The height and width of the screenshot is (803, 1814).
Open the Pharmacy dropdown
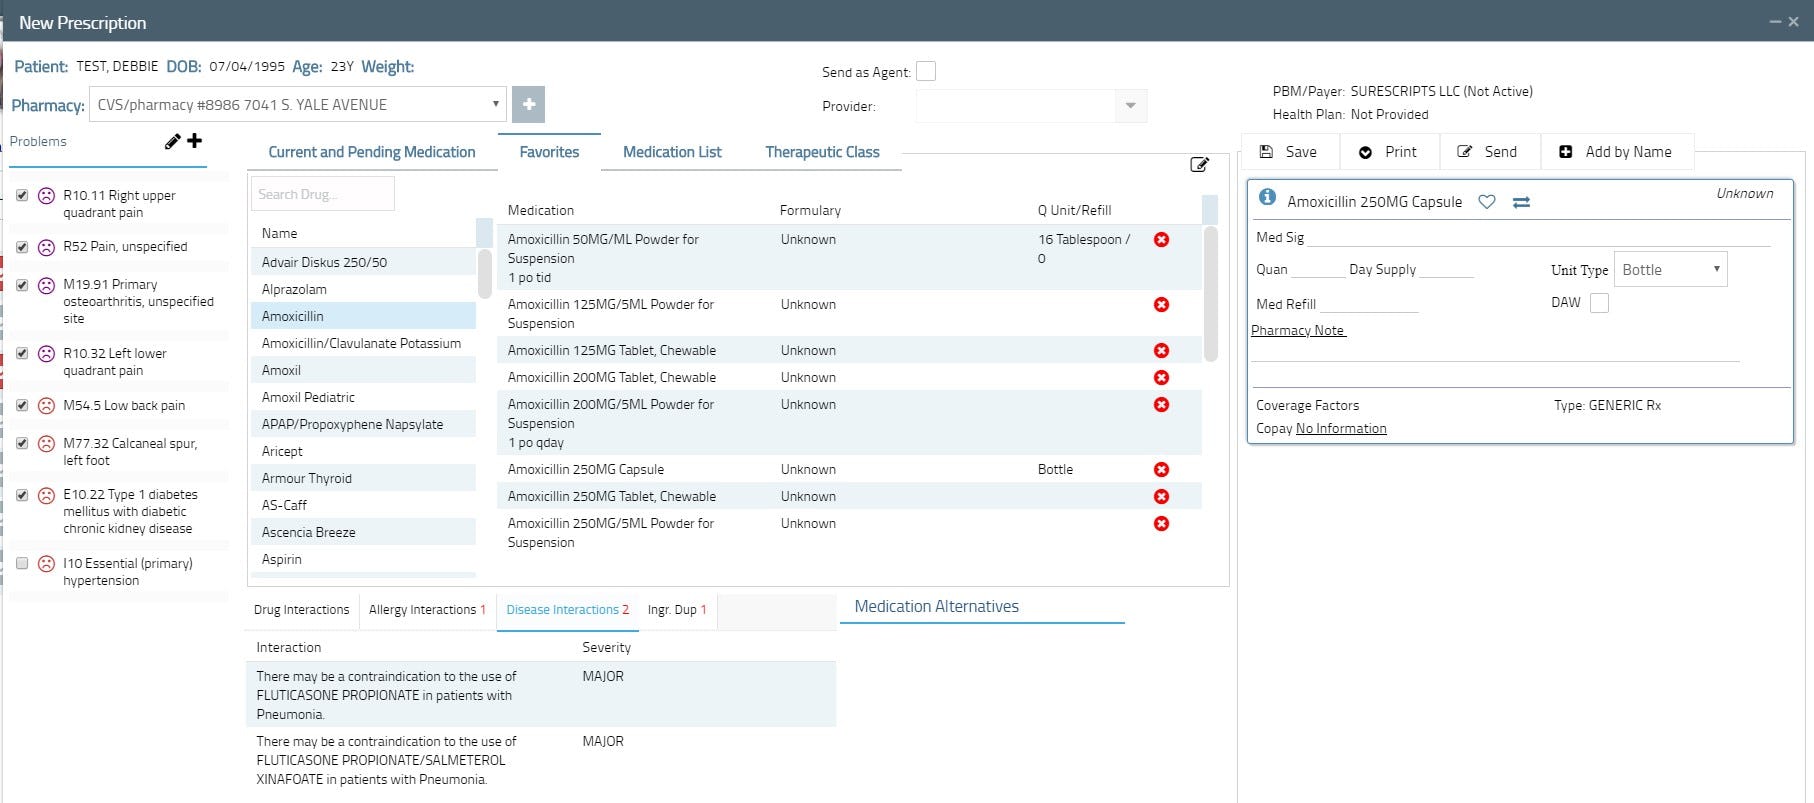(x=298, y=104)
